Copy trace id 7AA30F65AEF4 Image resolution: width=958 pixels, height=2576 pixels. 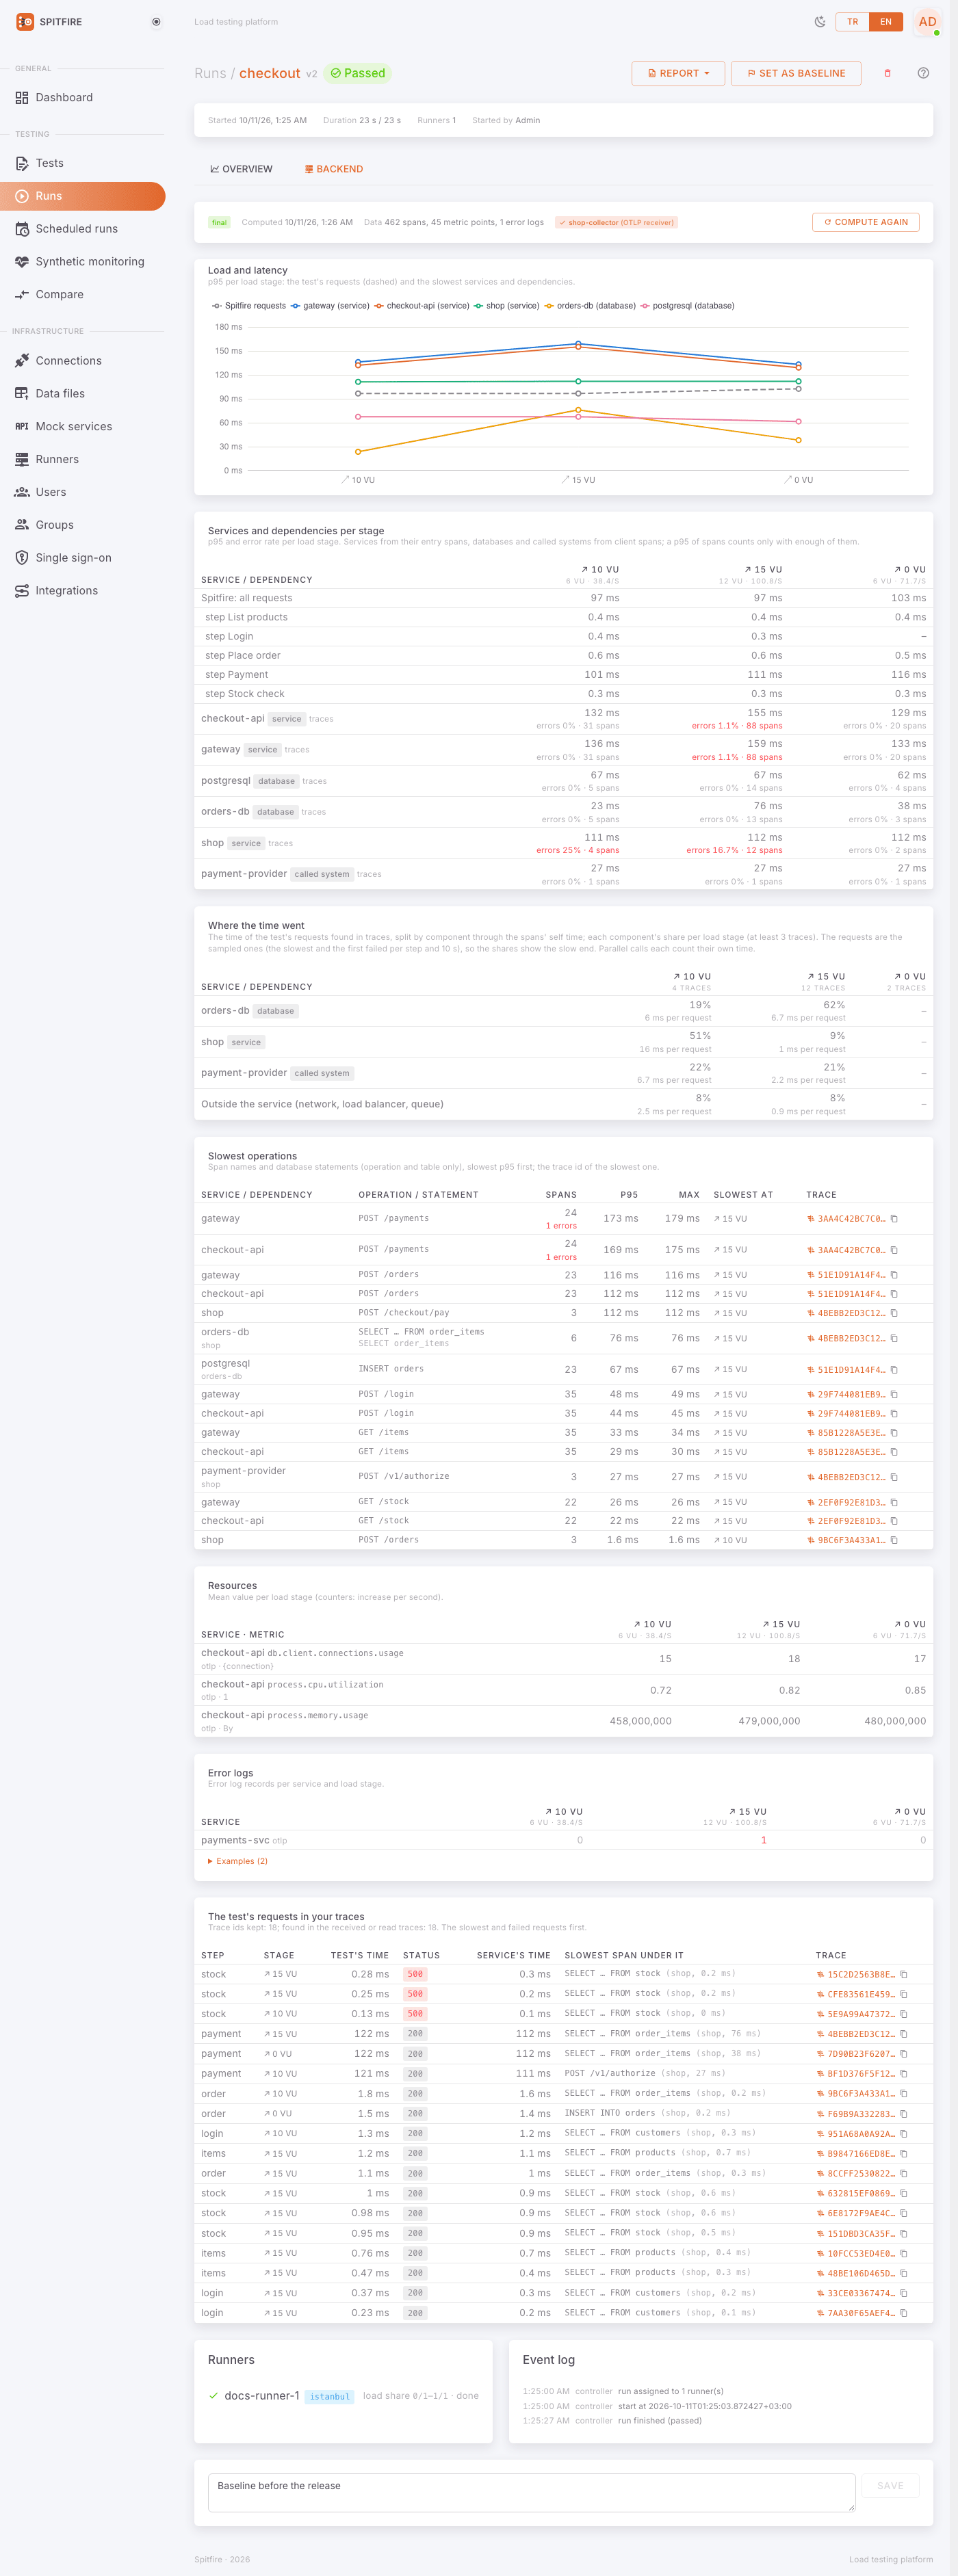click(x=904, y=2313)
